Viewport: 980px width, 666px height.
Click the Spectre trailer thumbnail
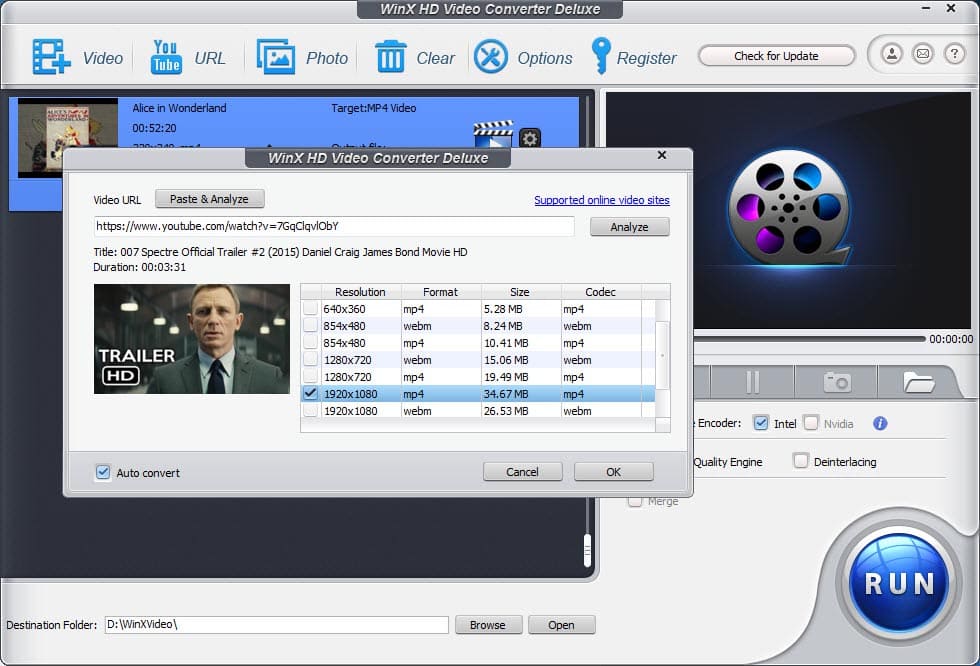click(192, 339)
